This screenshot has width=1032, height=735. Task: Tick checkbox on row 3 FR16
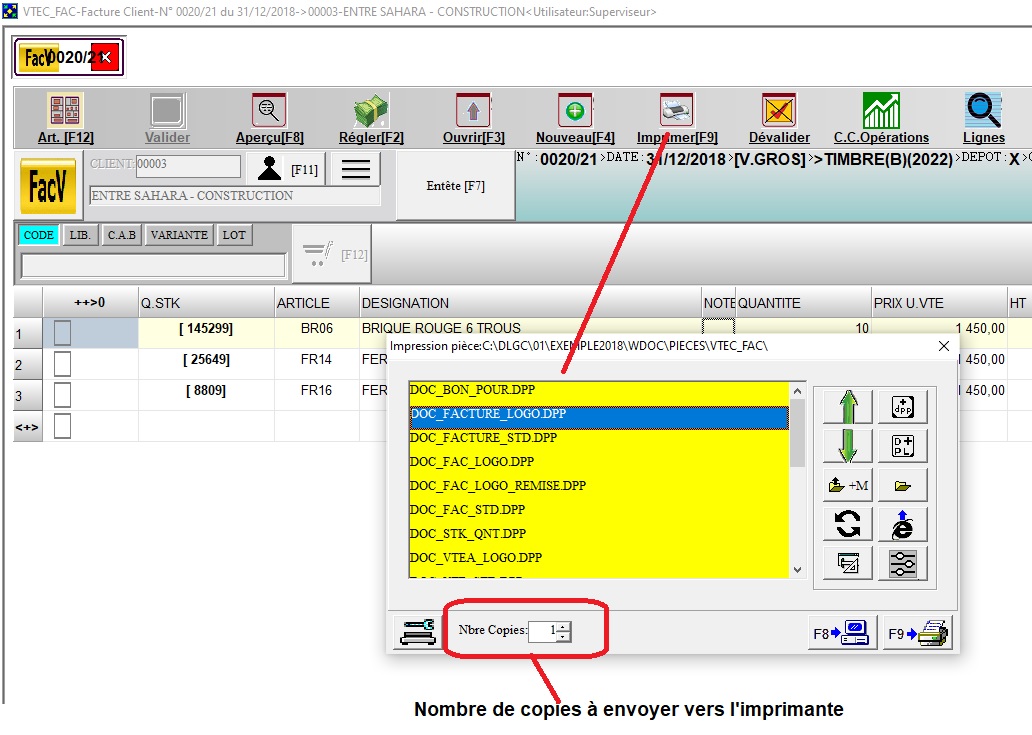[63, 395]
